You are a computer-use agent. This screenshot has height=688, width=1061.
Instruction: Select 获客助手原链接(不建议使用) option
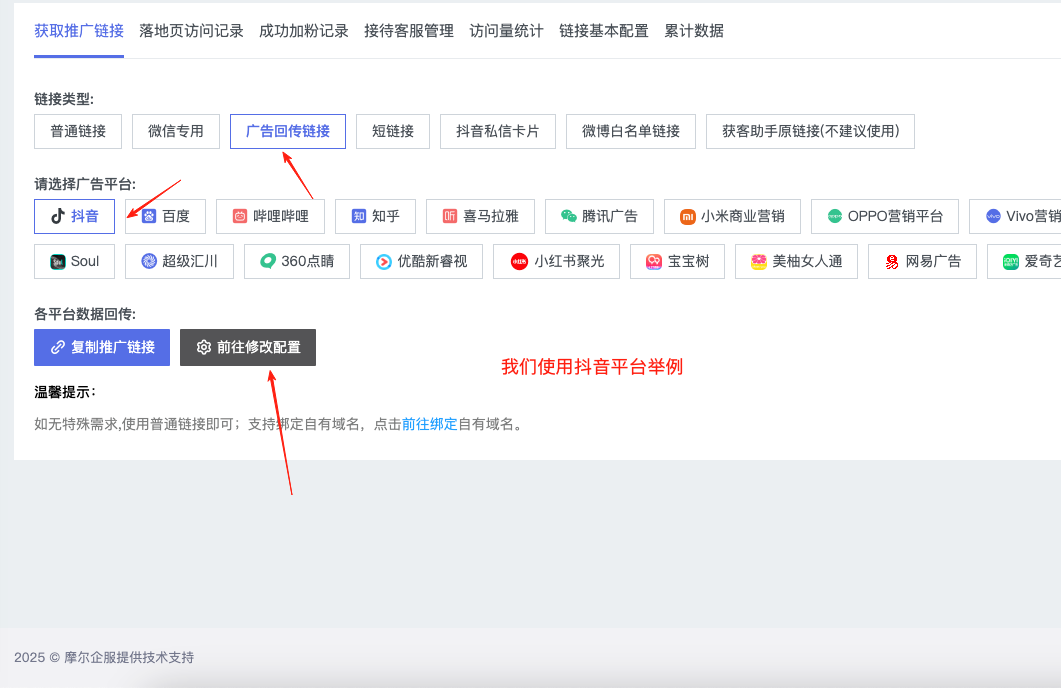(810, 131)
